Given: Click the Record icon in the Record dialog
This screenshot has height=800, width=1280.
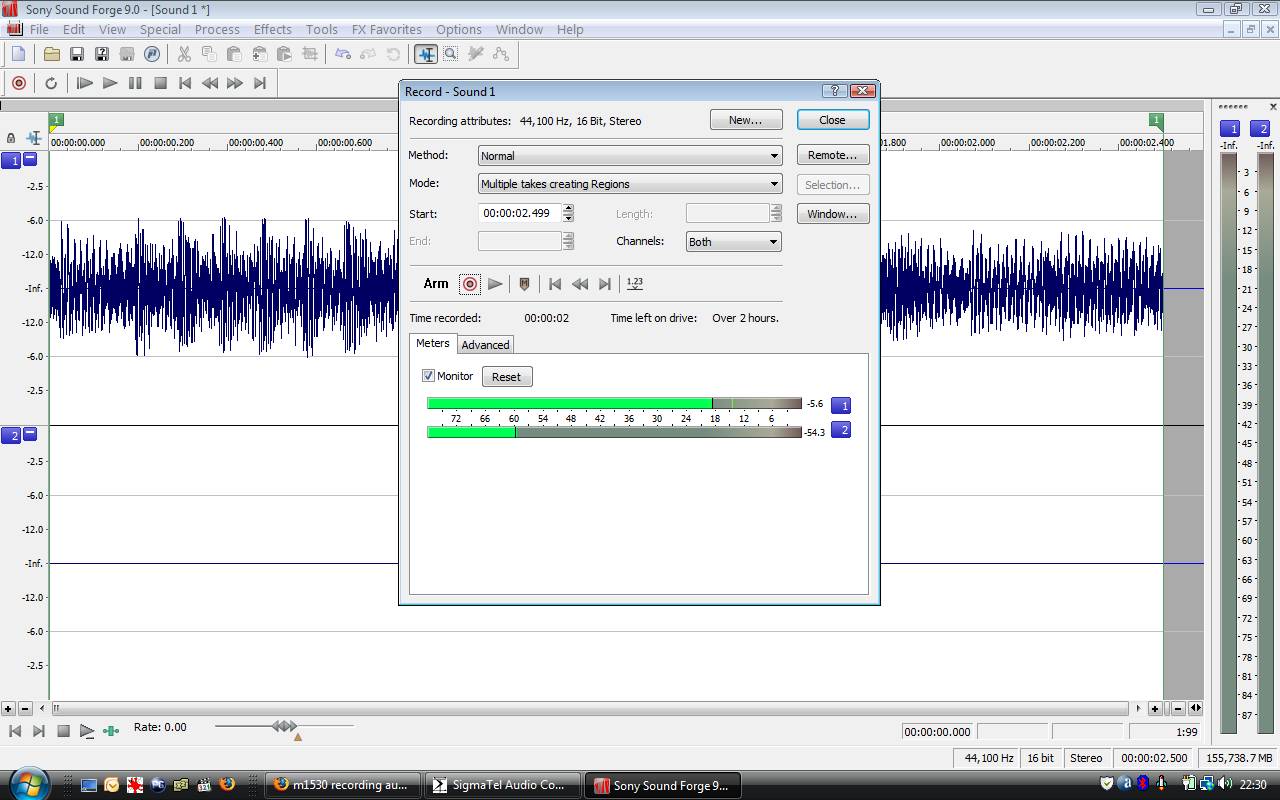Looking at the screenshot, I should coord(470,284).
